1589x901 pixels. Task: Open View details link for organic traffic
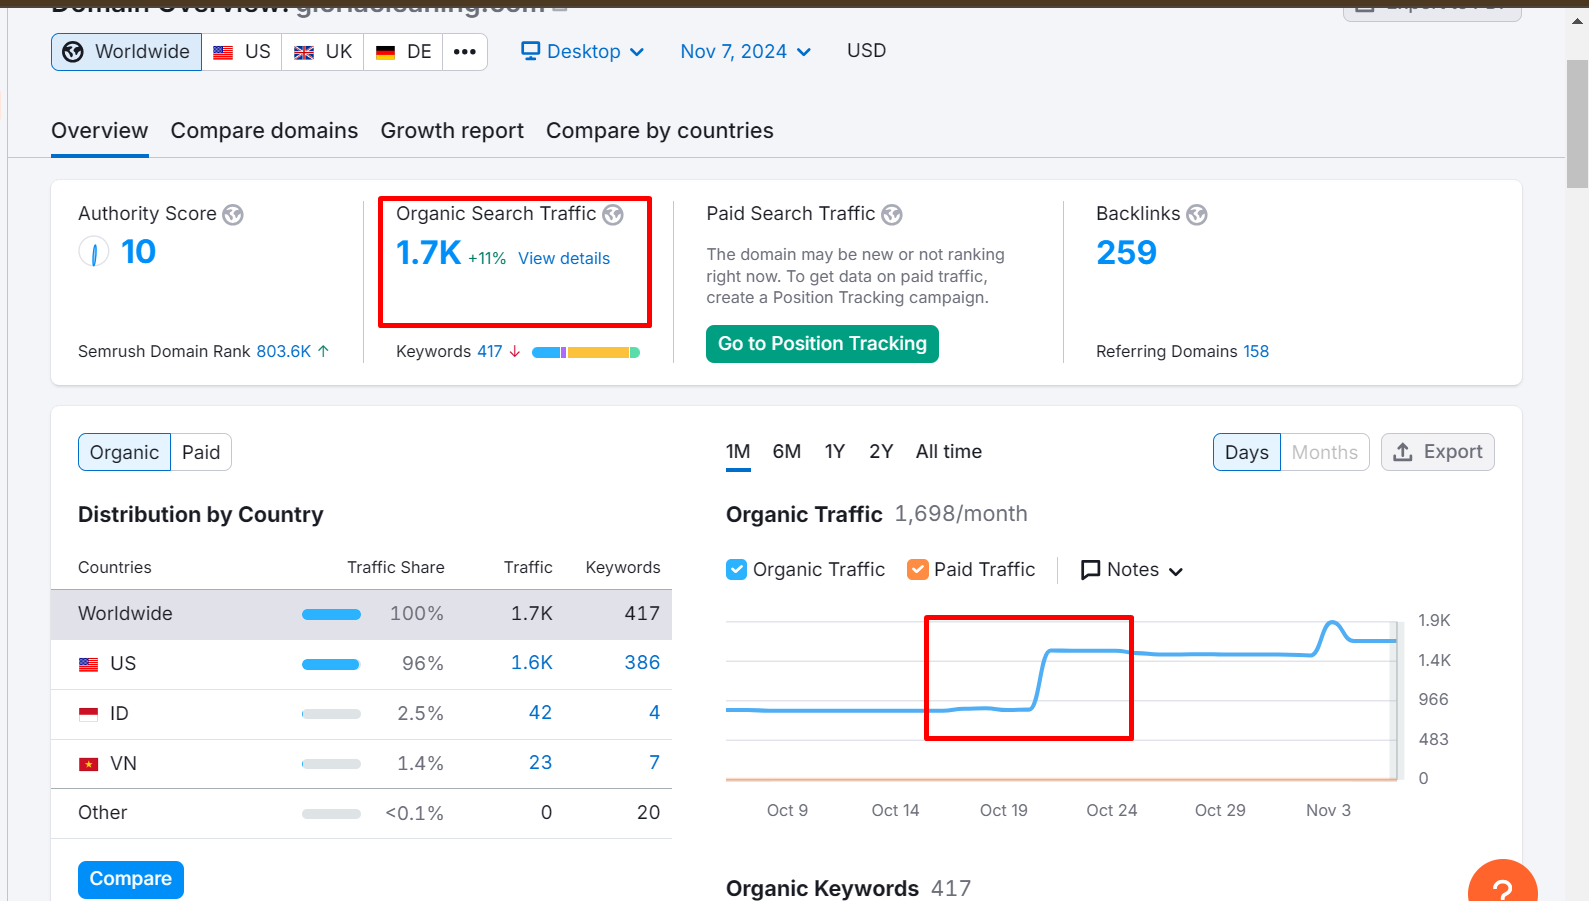click(x=564, y=259)
